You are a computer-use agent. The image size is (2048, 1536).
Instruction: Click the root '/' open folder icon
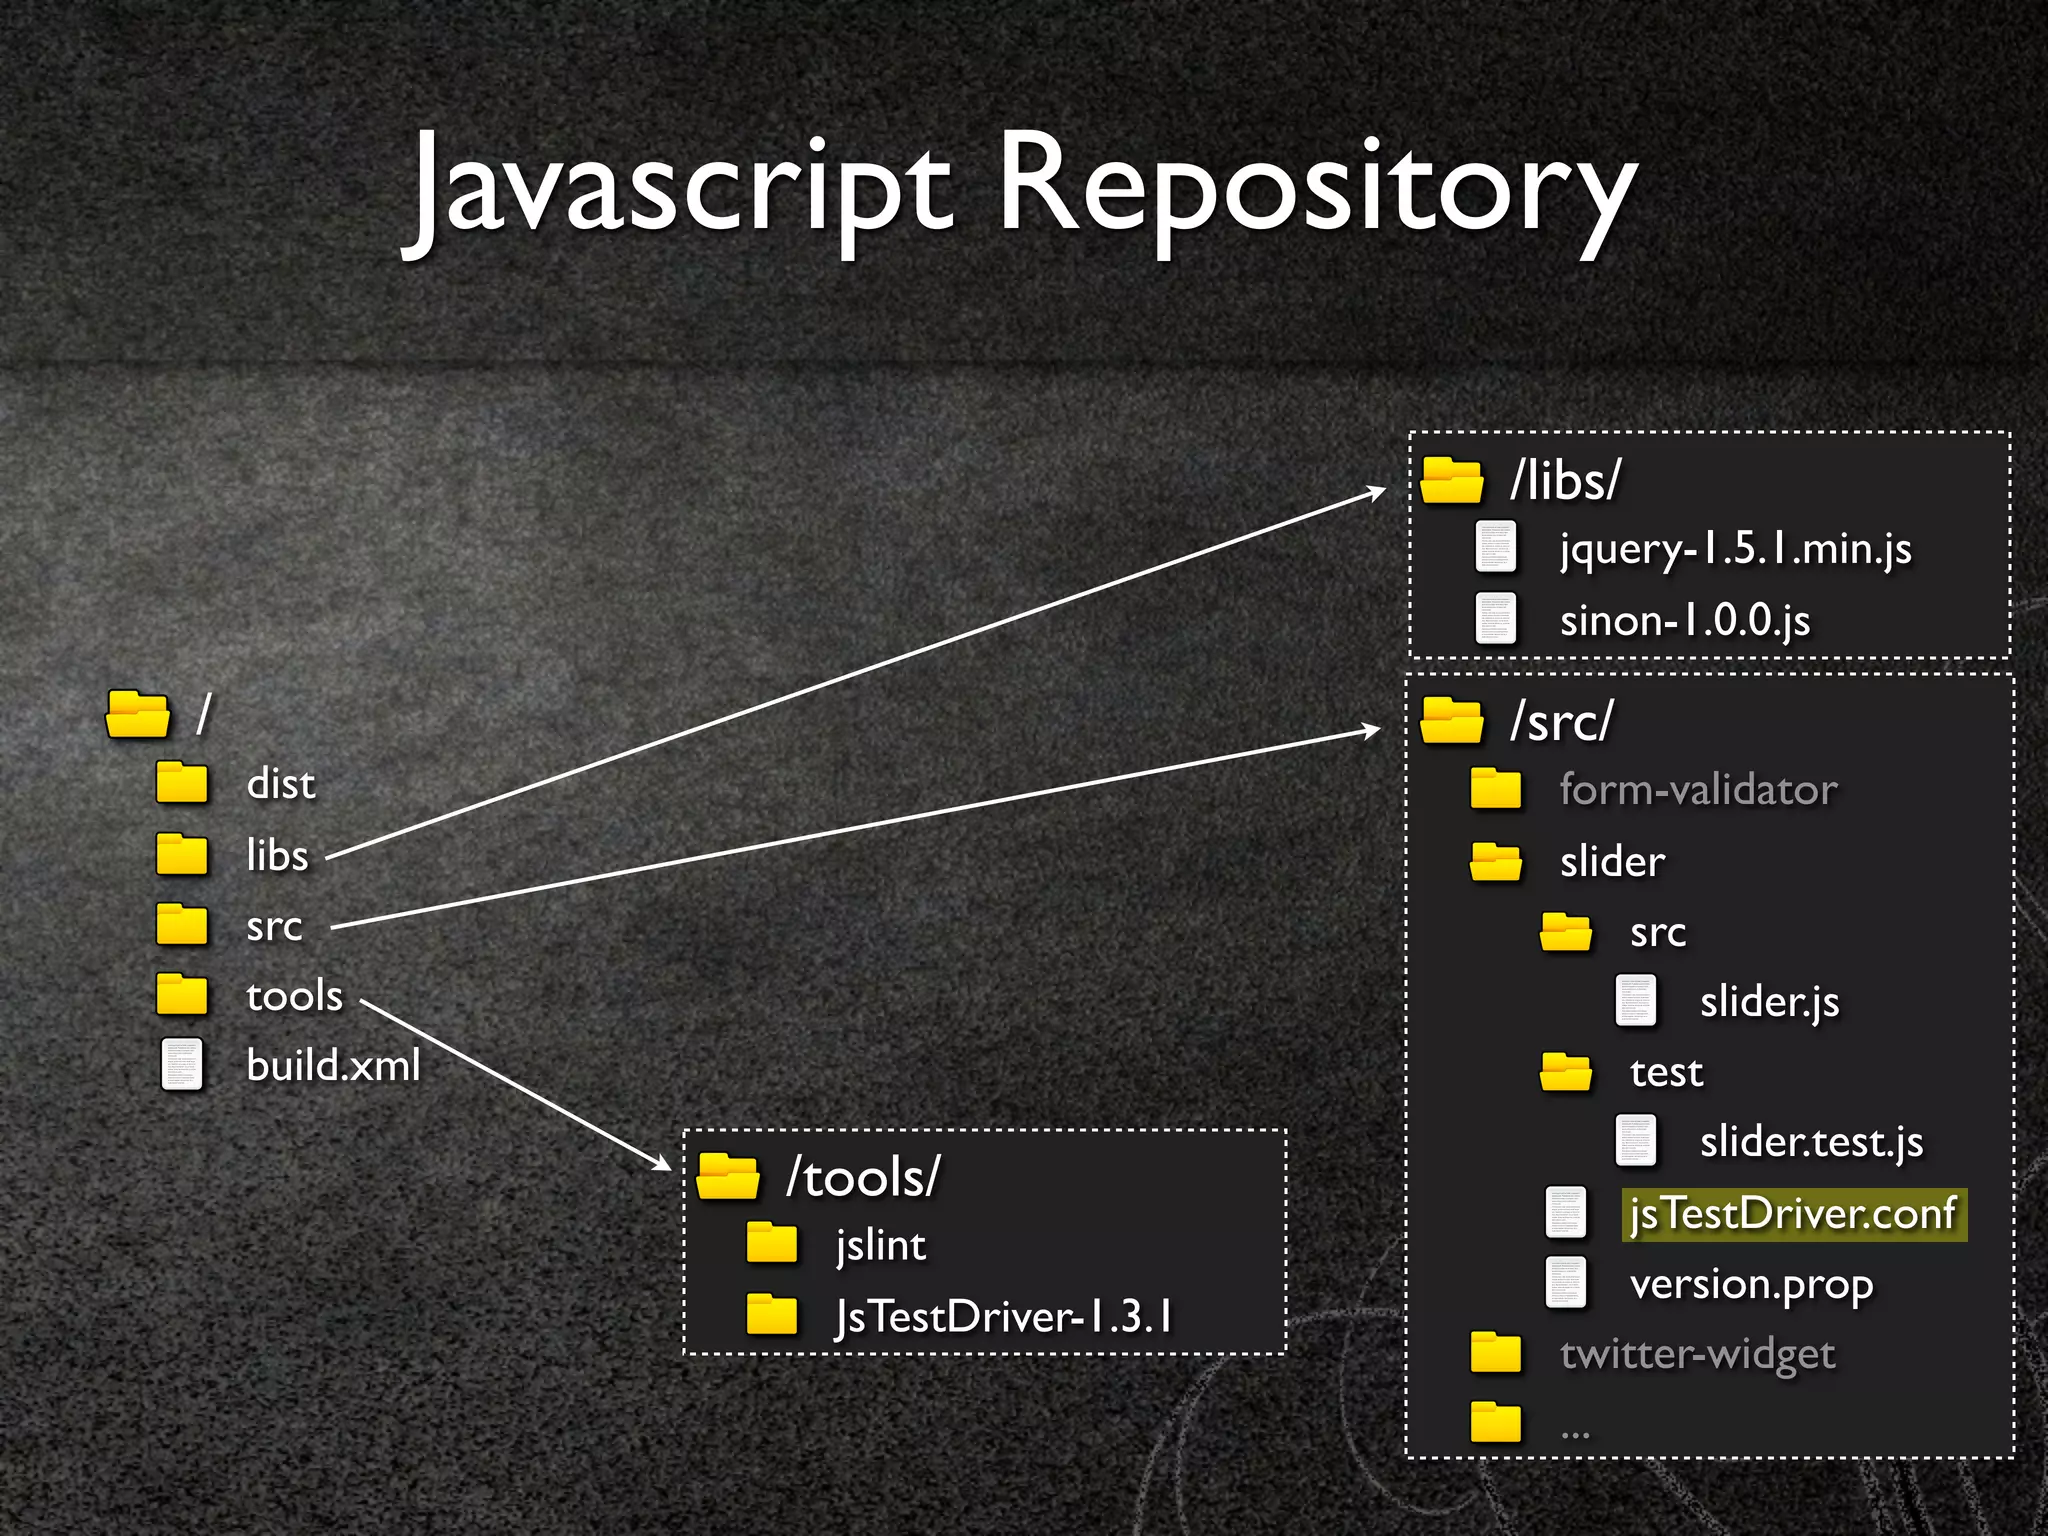(x=138, y=714)
